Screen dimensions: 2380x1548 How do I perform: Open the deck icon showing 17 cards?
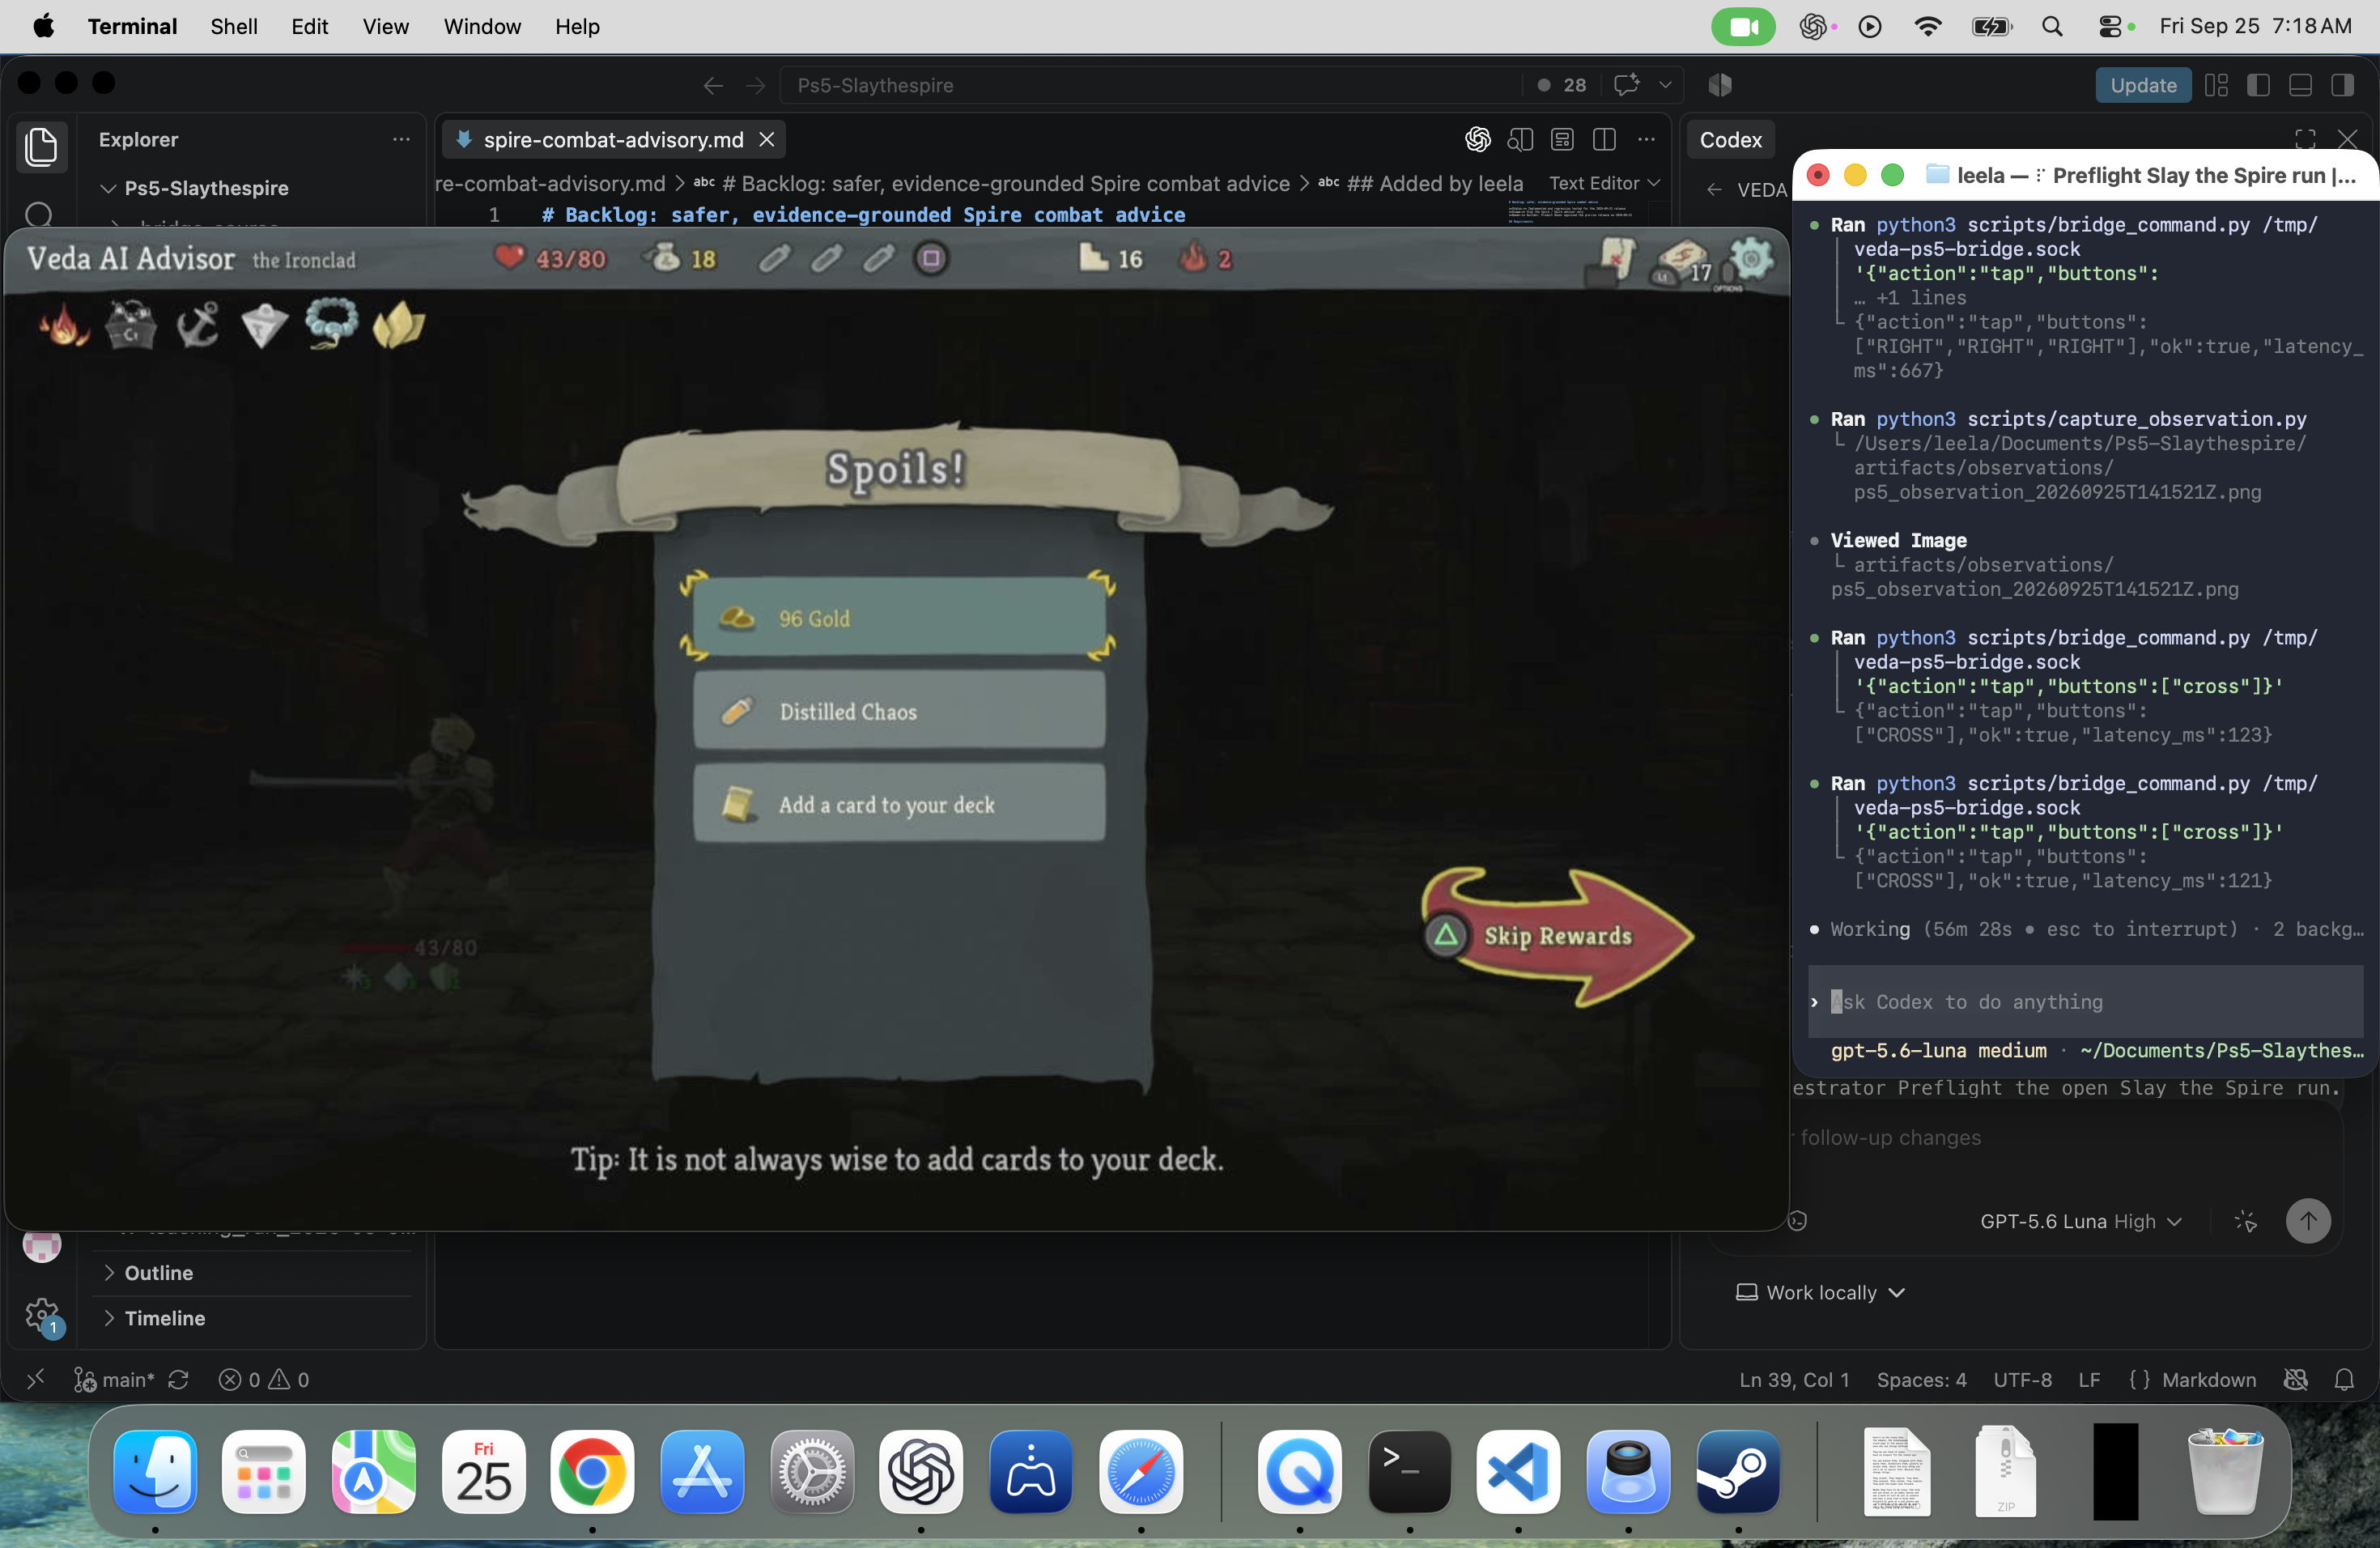pos(1682,261)
